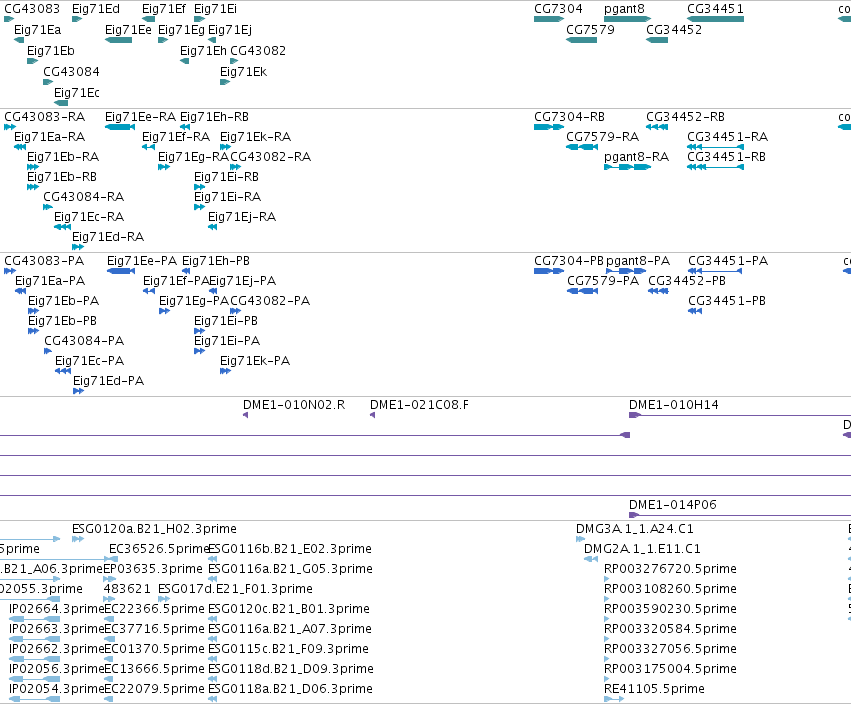Open transcript CG7579-RA label
Image resolution: width=851 pixels, height=704 pixels.
click(x=602, y=137)
